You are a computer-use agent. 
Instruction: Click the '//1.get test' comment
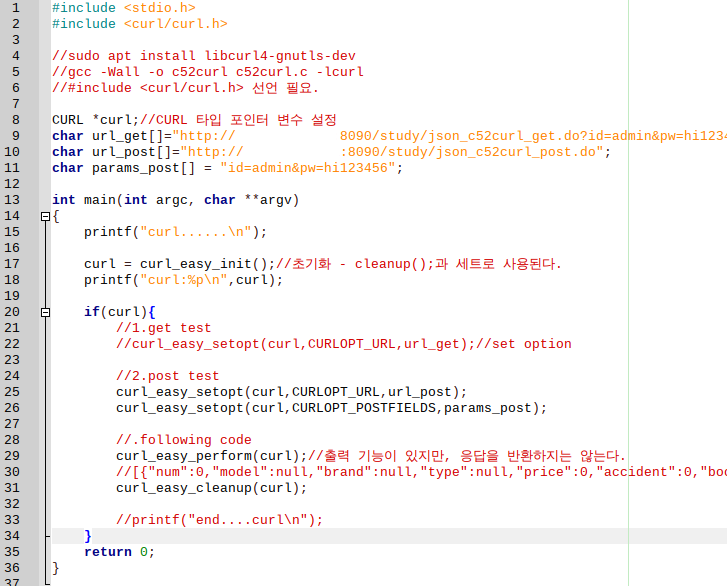(164, 328)
